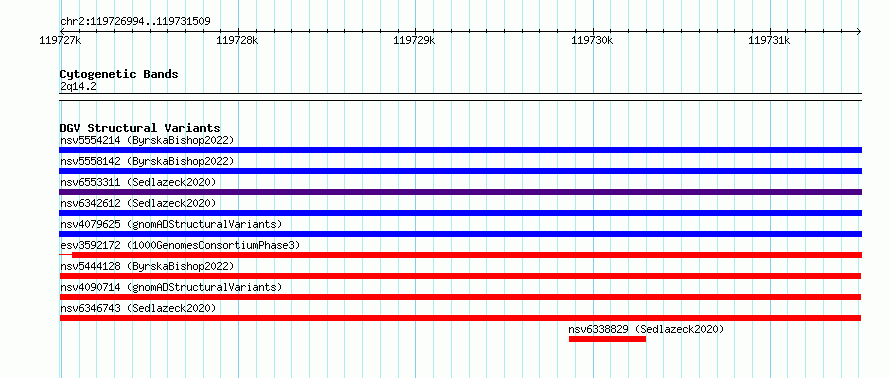
Task: Click the blue bar under nsv4079625
Action: coord(460,234)
